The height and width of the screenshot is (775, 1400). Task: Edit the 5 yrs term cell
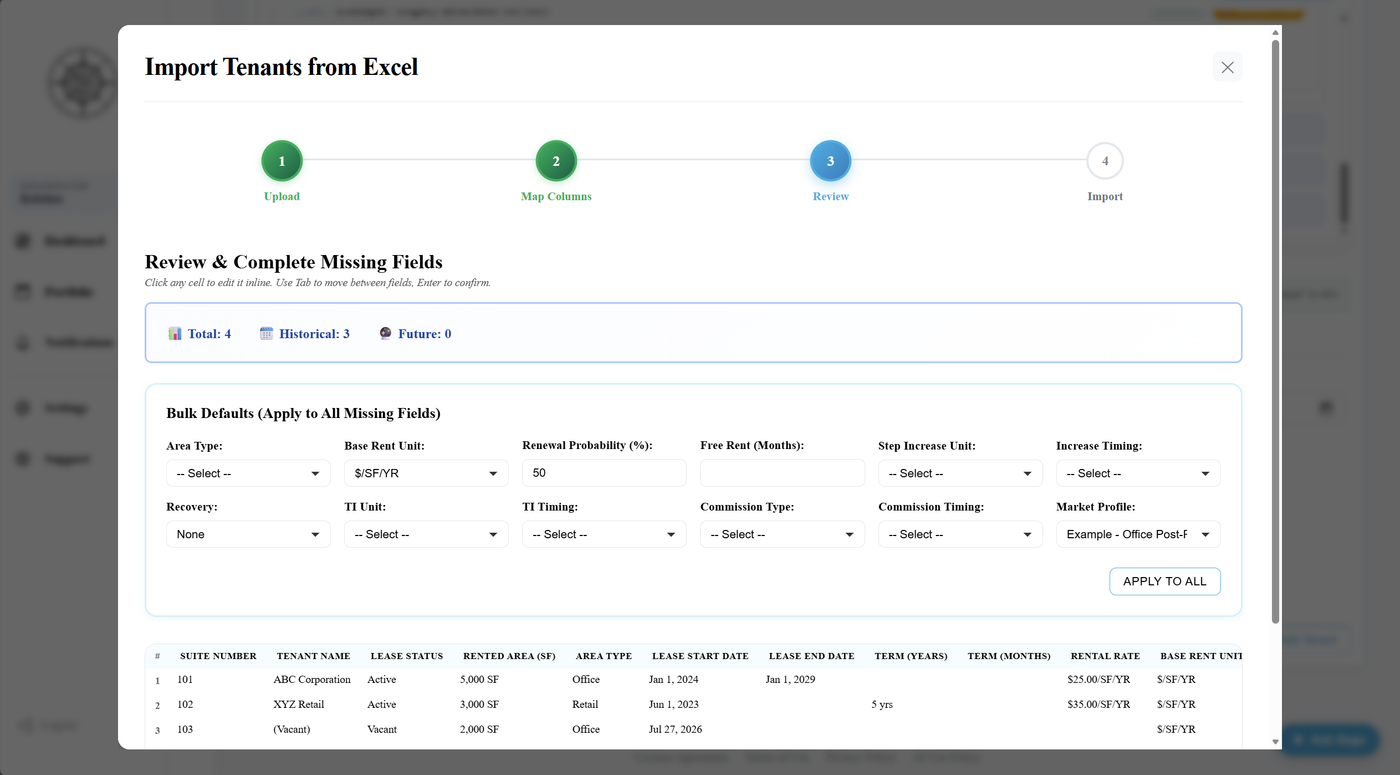882,704
